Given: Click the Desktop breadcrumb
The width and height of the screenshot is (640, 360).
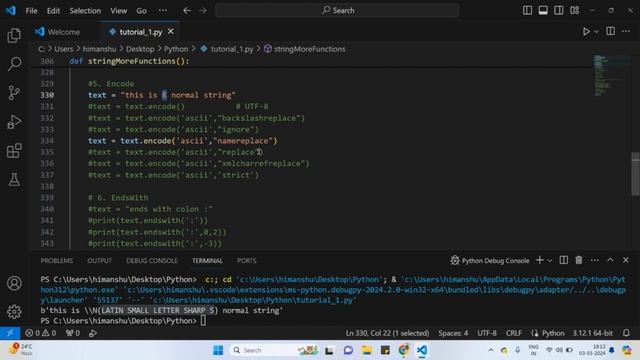Looking at the screenshot, I should click(140, 49).
